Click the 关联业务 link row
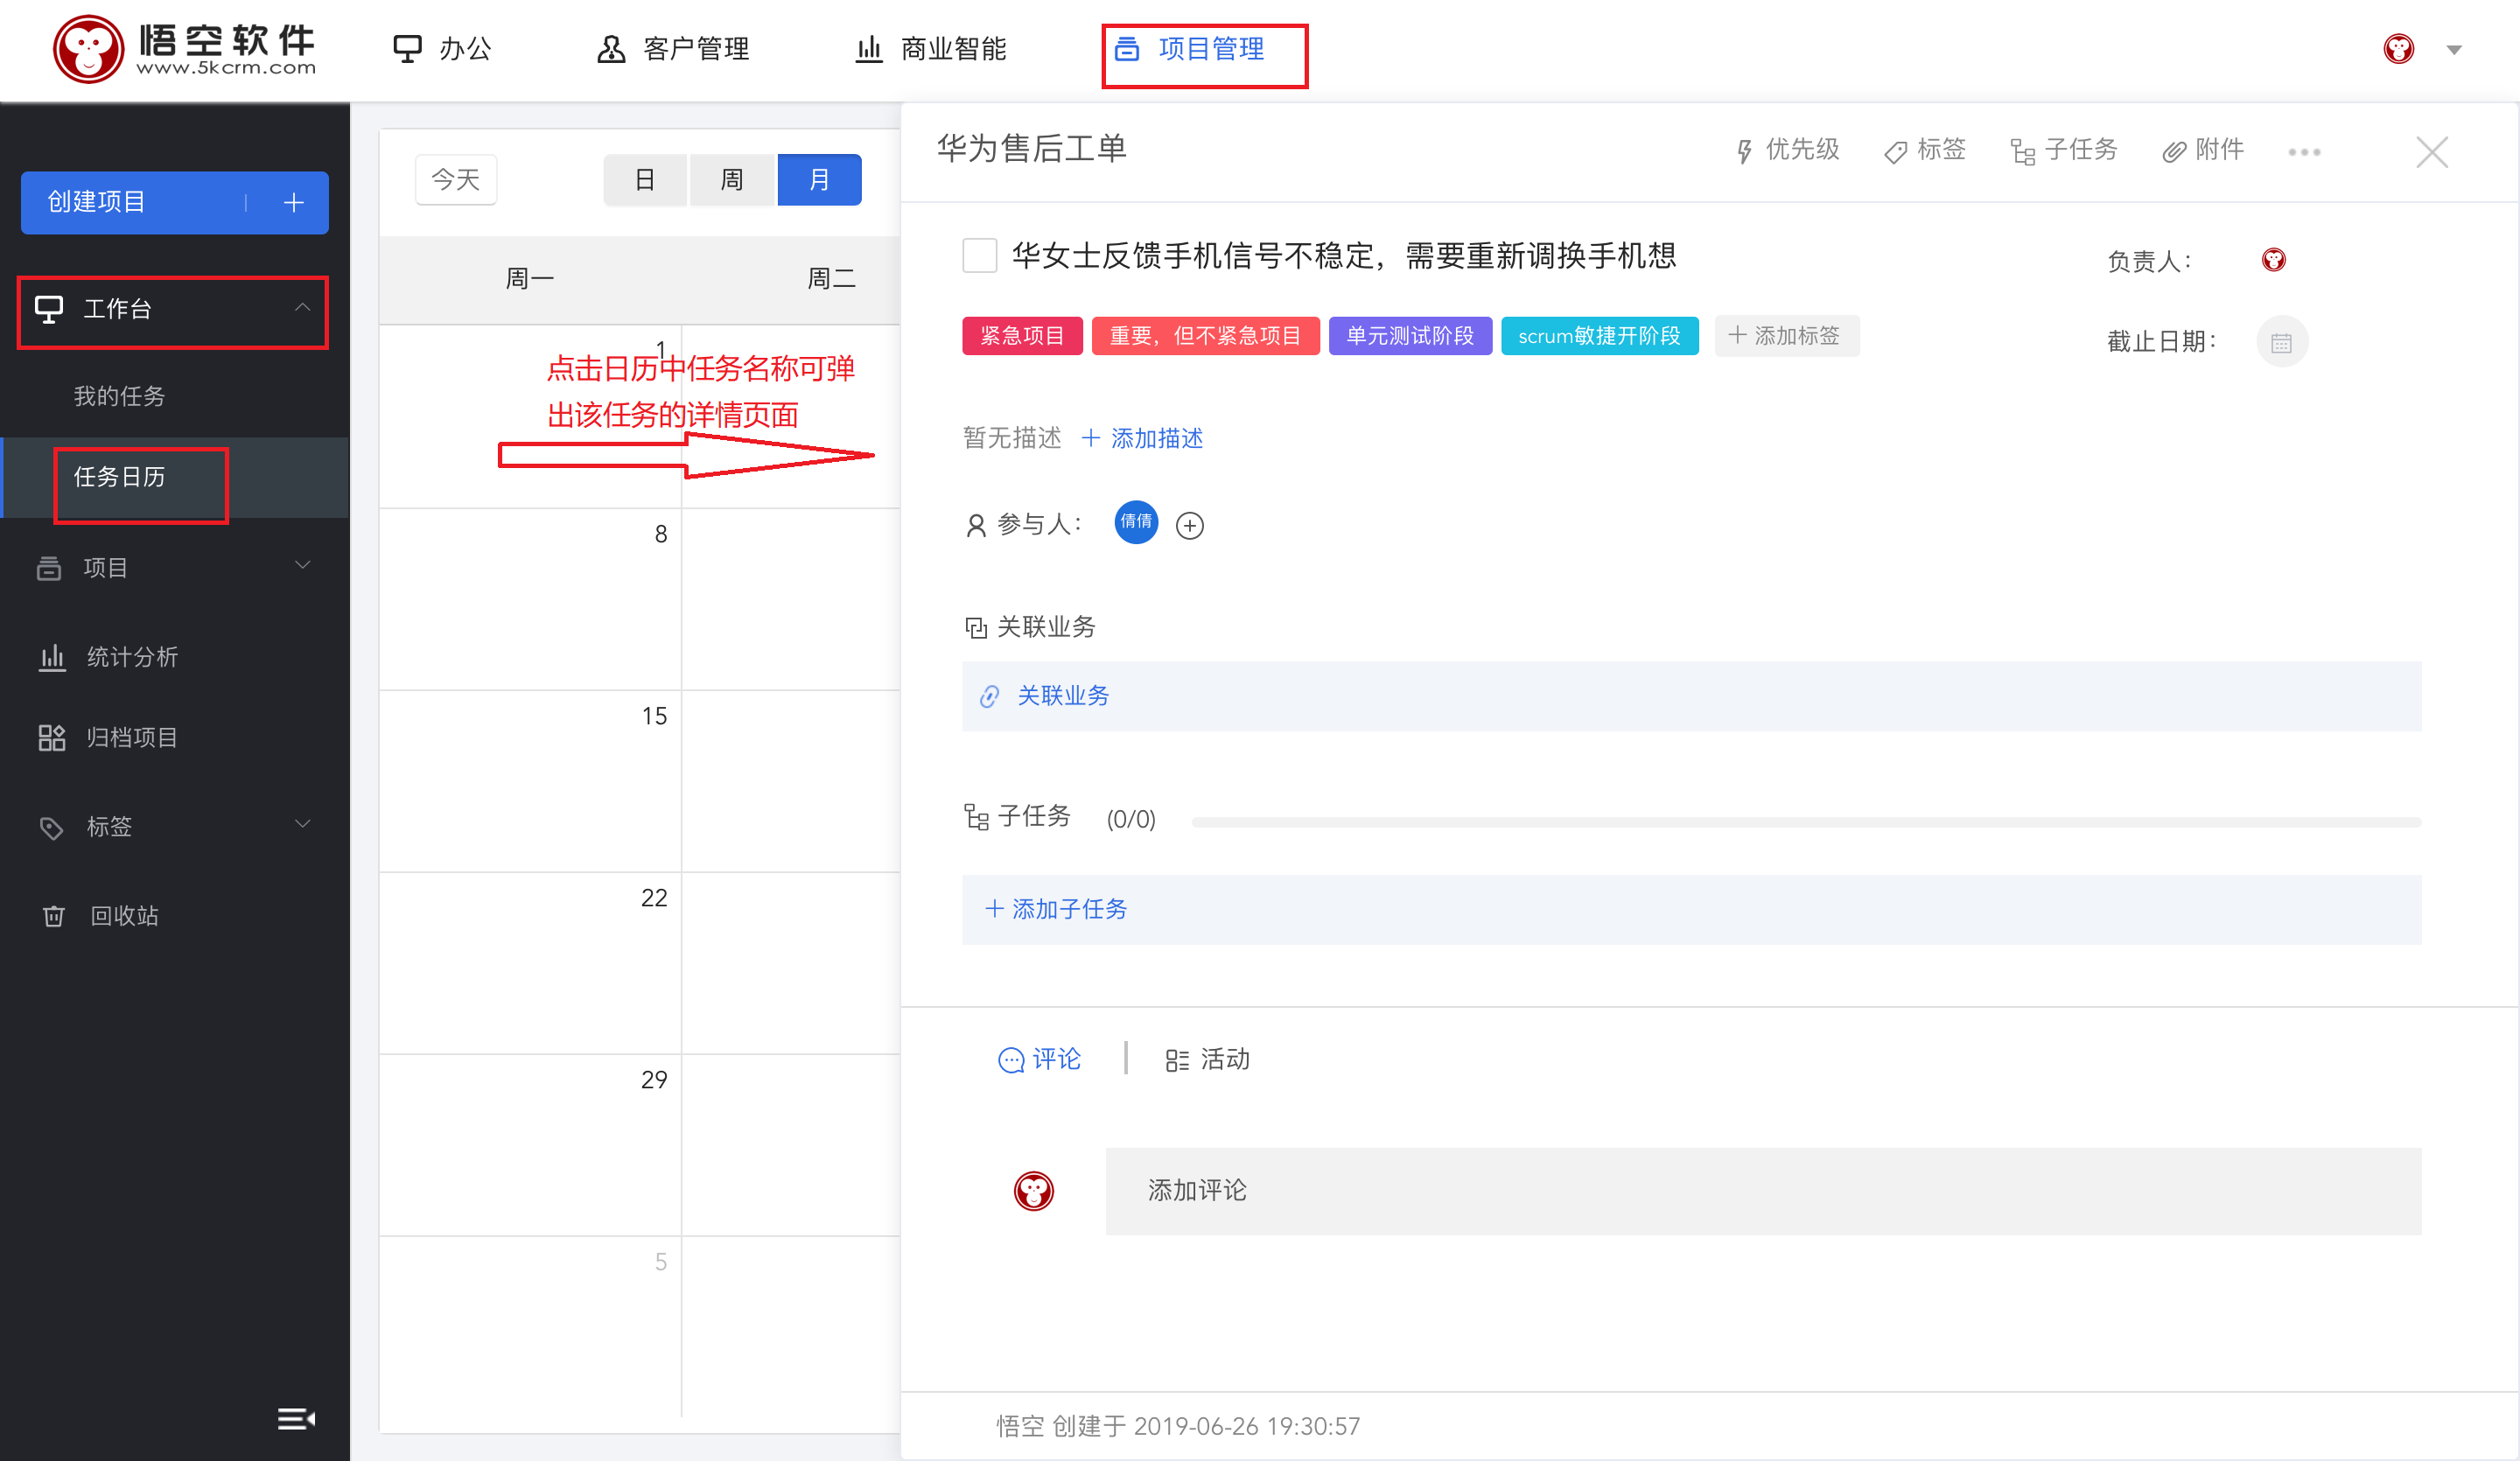 [x=1691, y=696]
